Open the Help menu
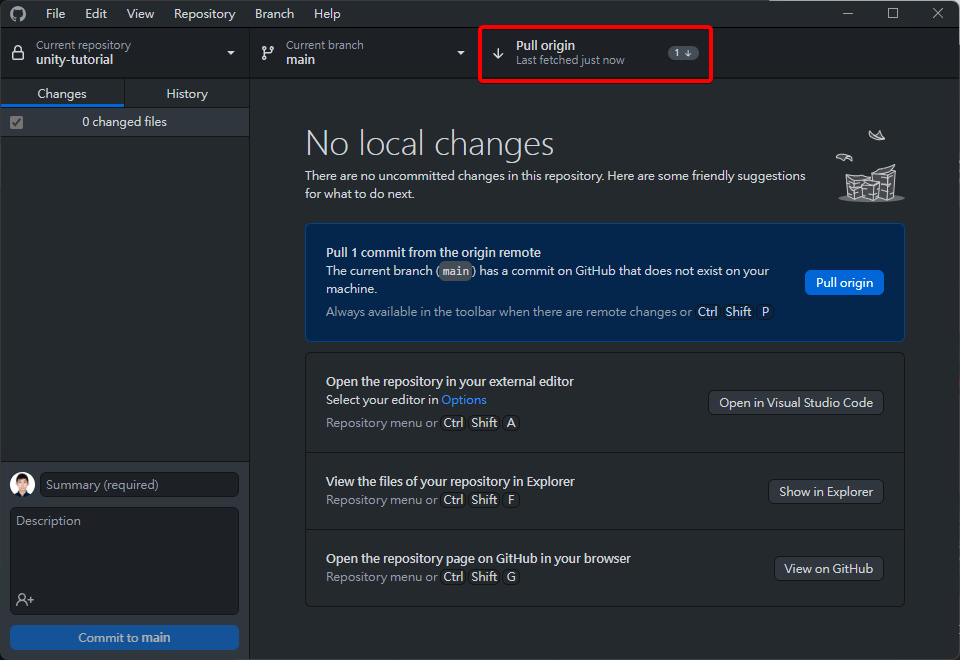This screenshot has width=960, height=660. click(327, 13)
